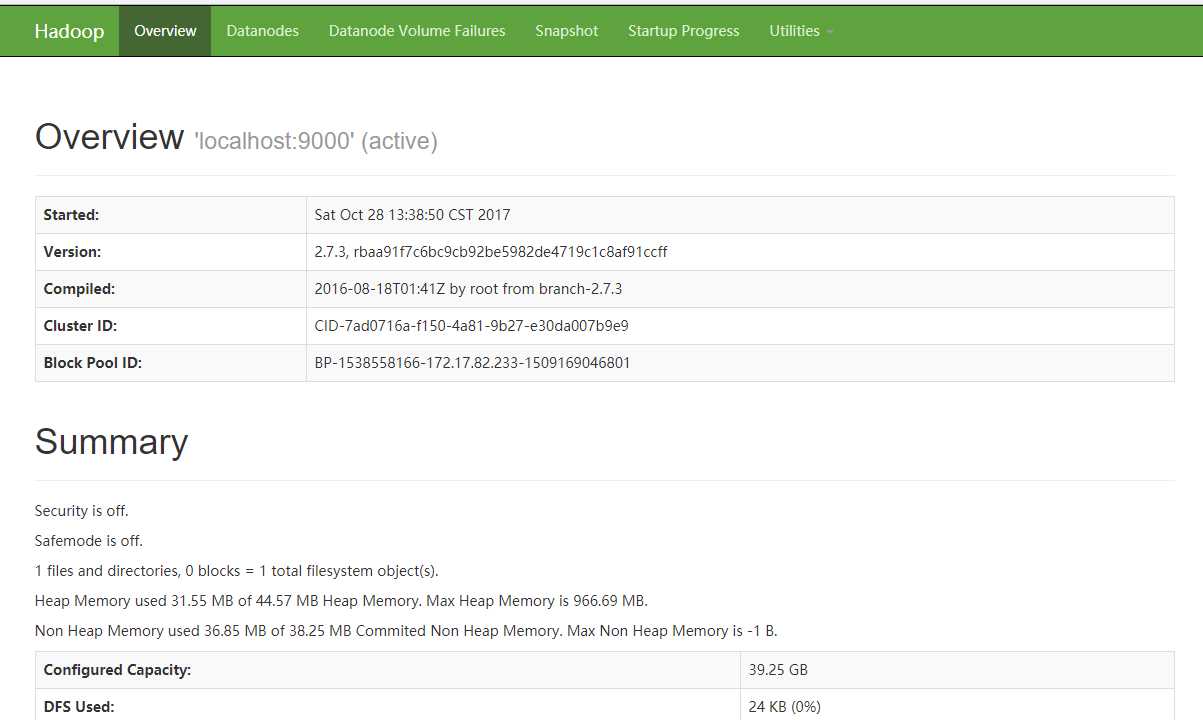Switch to the Snapshot tab
This screenshot has width=1203, height=720.
566,31
